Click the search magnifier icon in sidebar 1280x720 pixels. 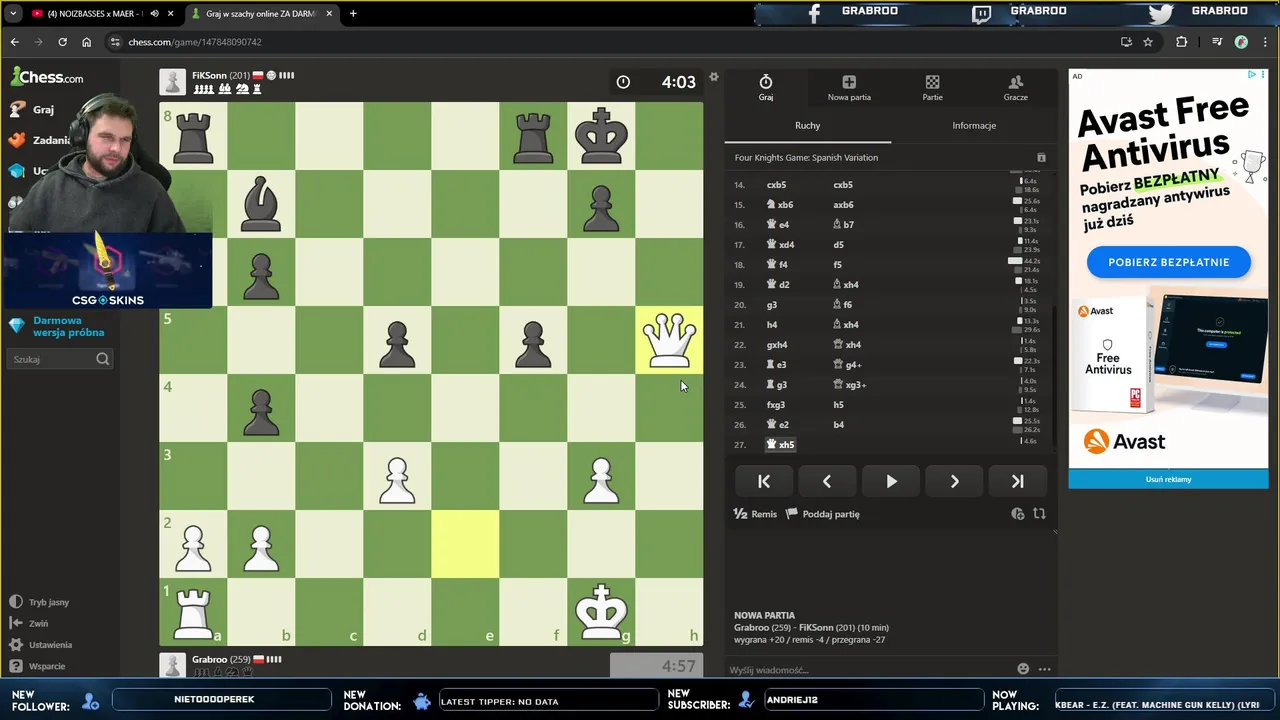pyautogui.click(x=103, y=359)
